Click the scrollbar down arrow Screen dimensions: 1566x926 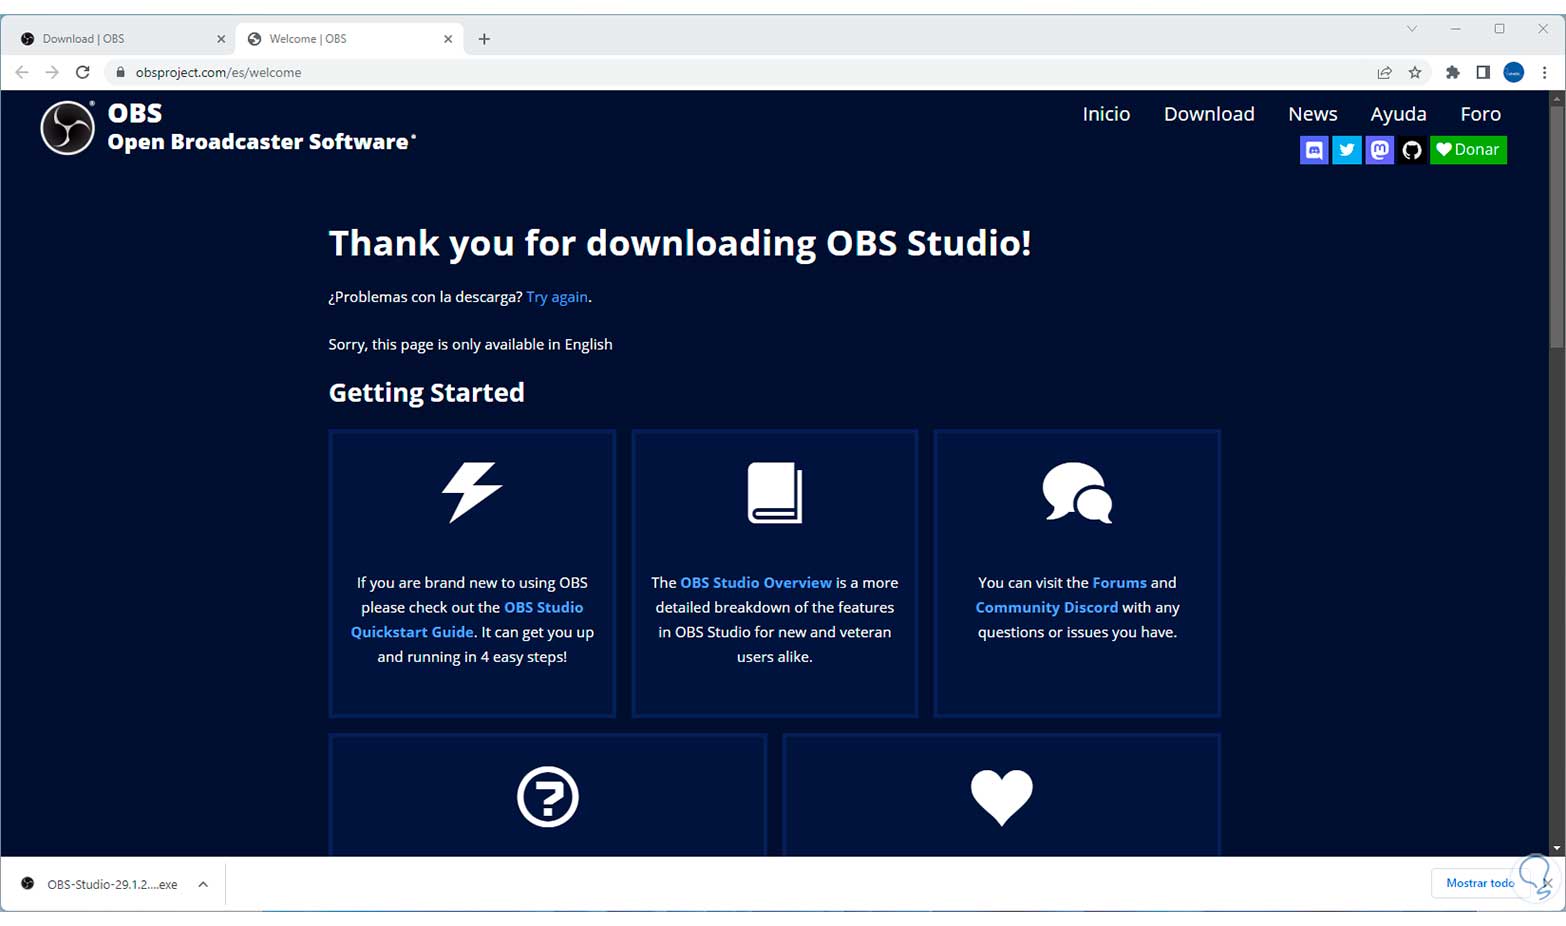tap(1556, 848)
